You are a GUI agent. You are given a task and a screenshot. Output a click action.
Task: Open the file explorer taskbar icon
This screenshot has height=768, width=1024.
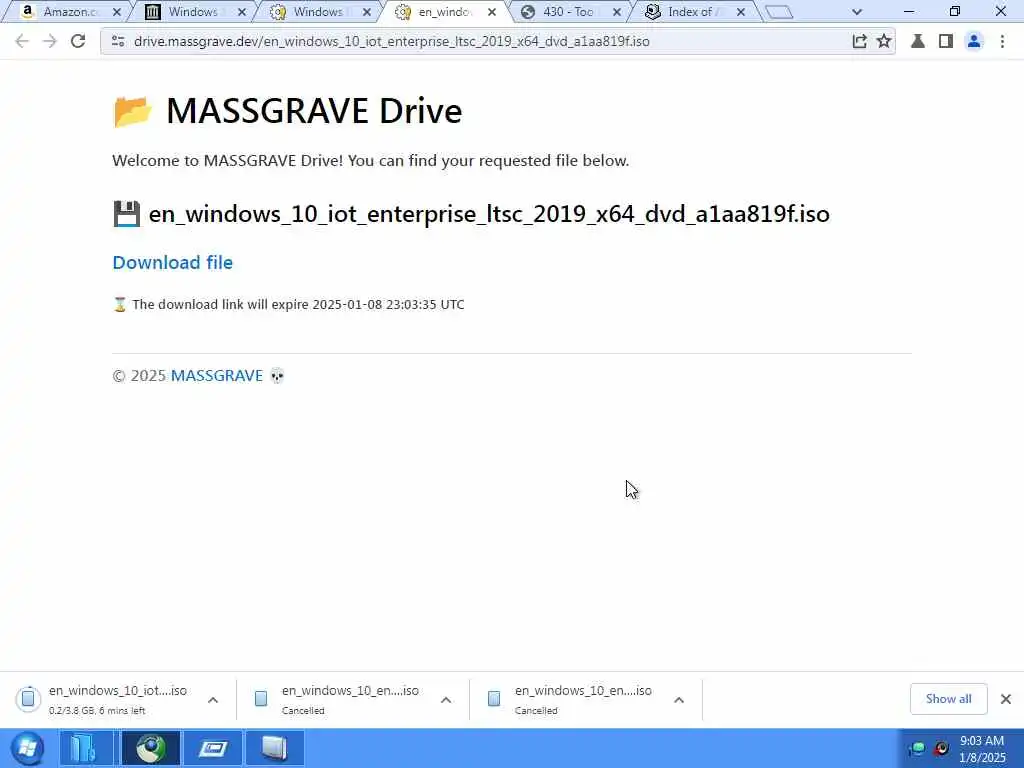tap(86, 748)
